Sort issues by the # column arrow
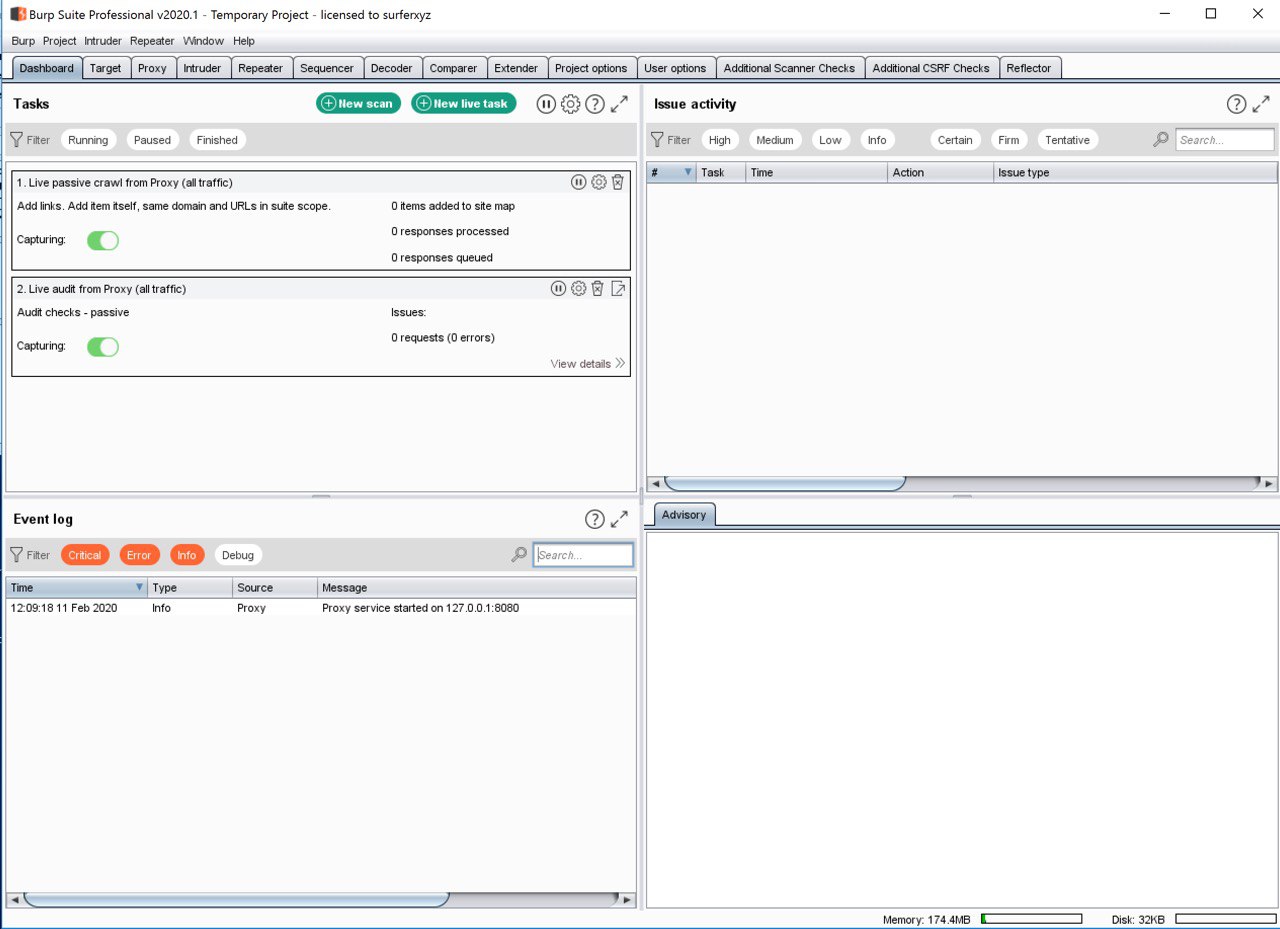 tap(688, 172)
